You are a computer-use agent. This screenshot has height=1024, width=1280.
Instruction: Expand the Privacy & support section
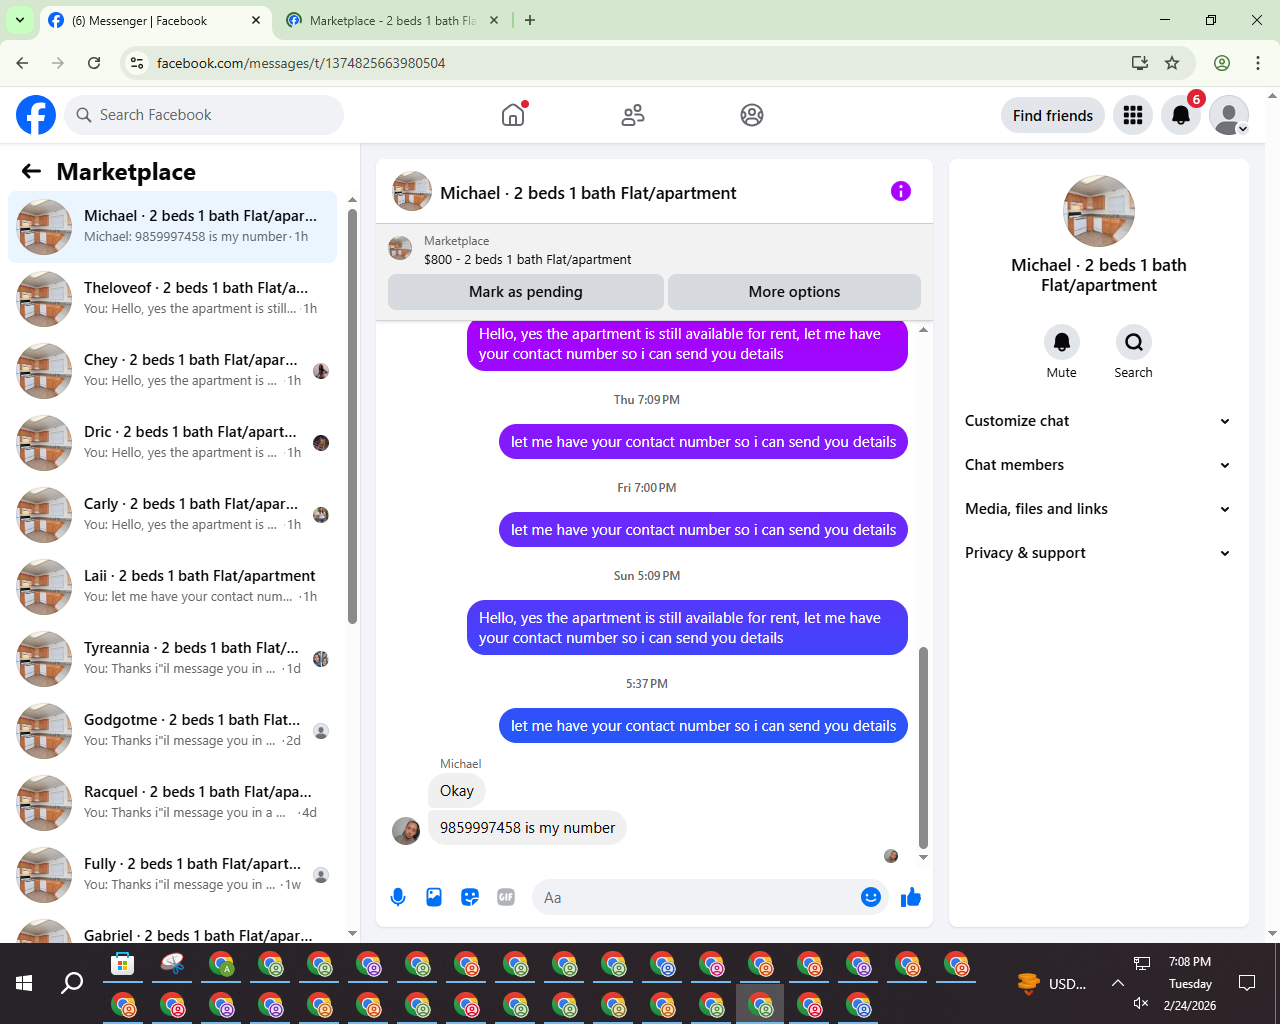1098,553
